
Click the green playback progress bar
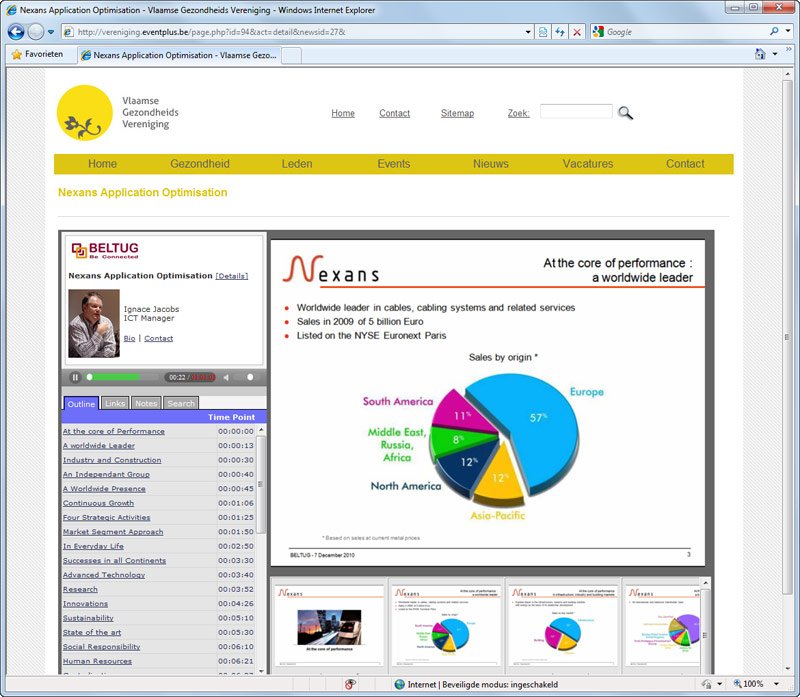[114, 377]
